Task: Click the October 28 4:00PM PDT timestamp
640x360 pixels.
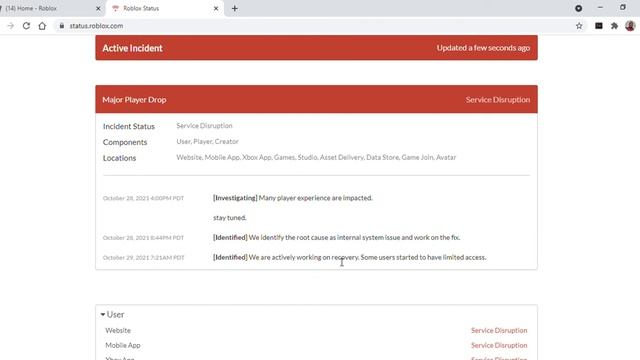Action: 143,198
